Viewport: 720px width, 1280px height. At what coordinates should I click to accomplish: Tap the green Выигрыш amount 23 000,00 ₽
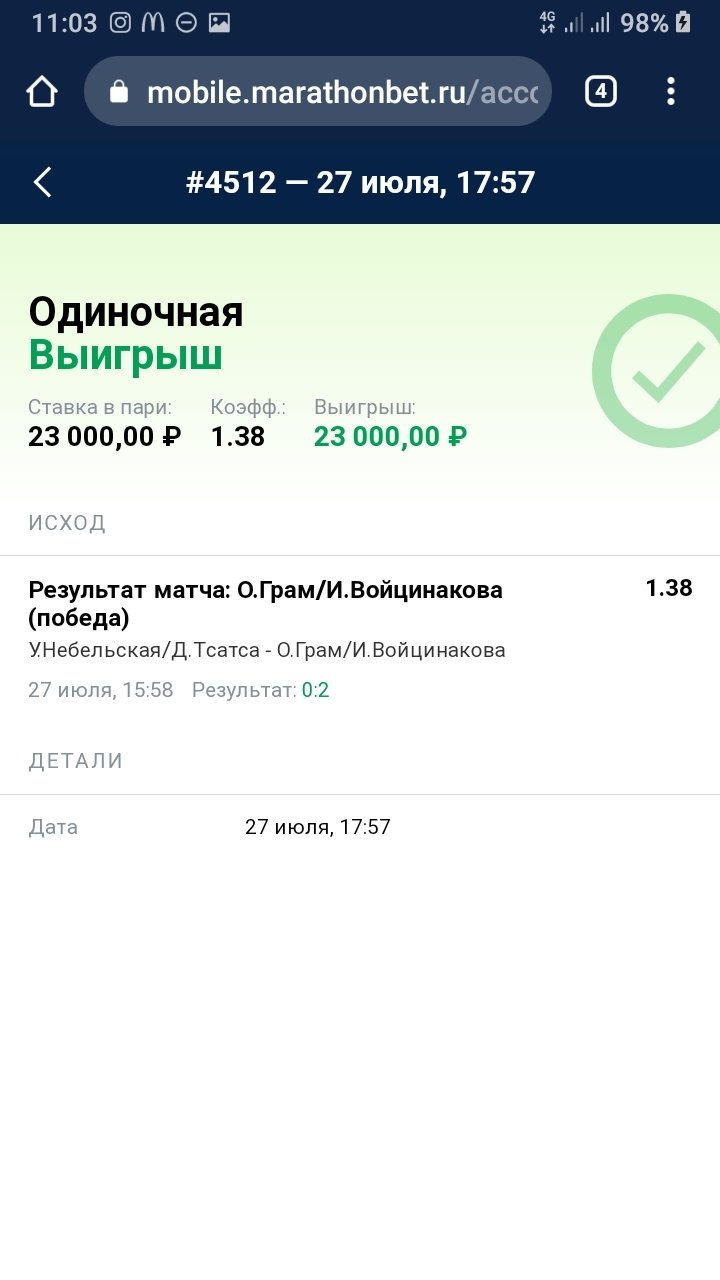(x=390, y=437)
